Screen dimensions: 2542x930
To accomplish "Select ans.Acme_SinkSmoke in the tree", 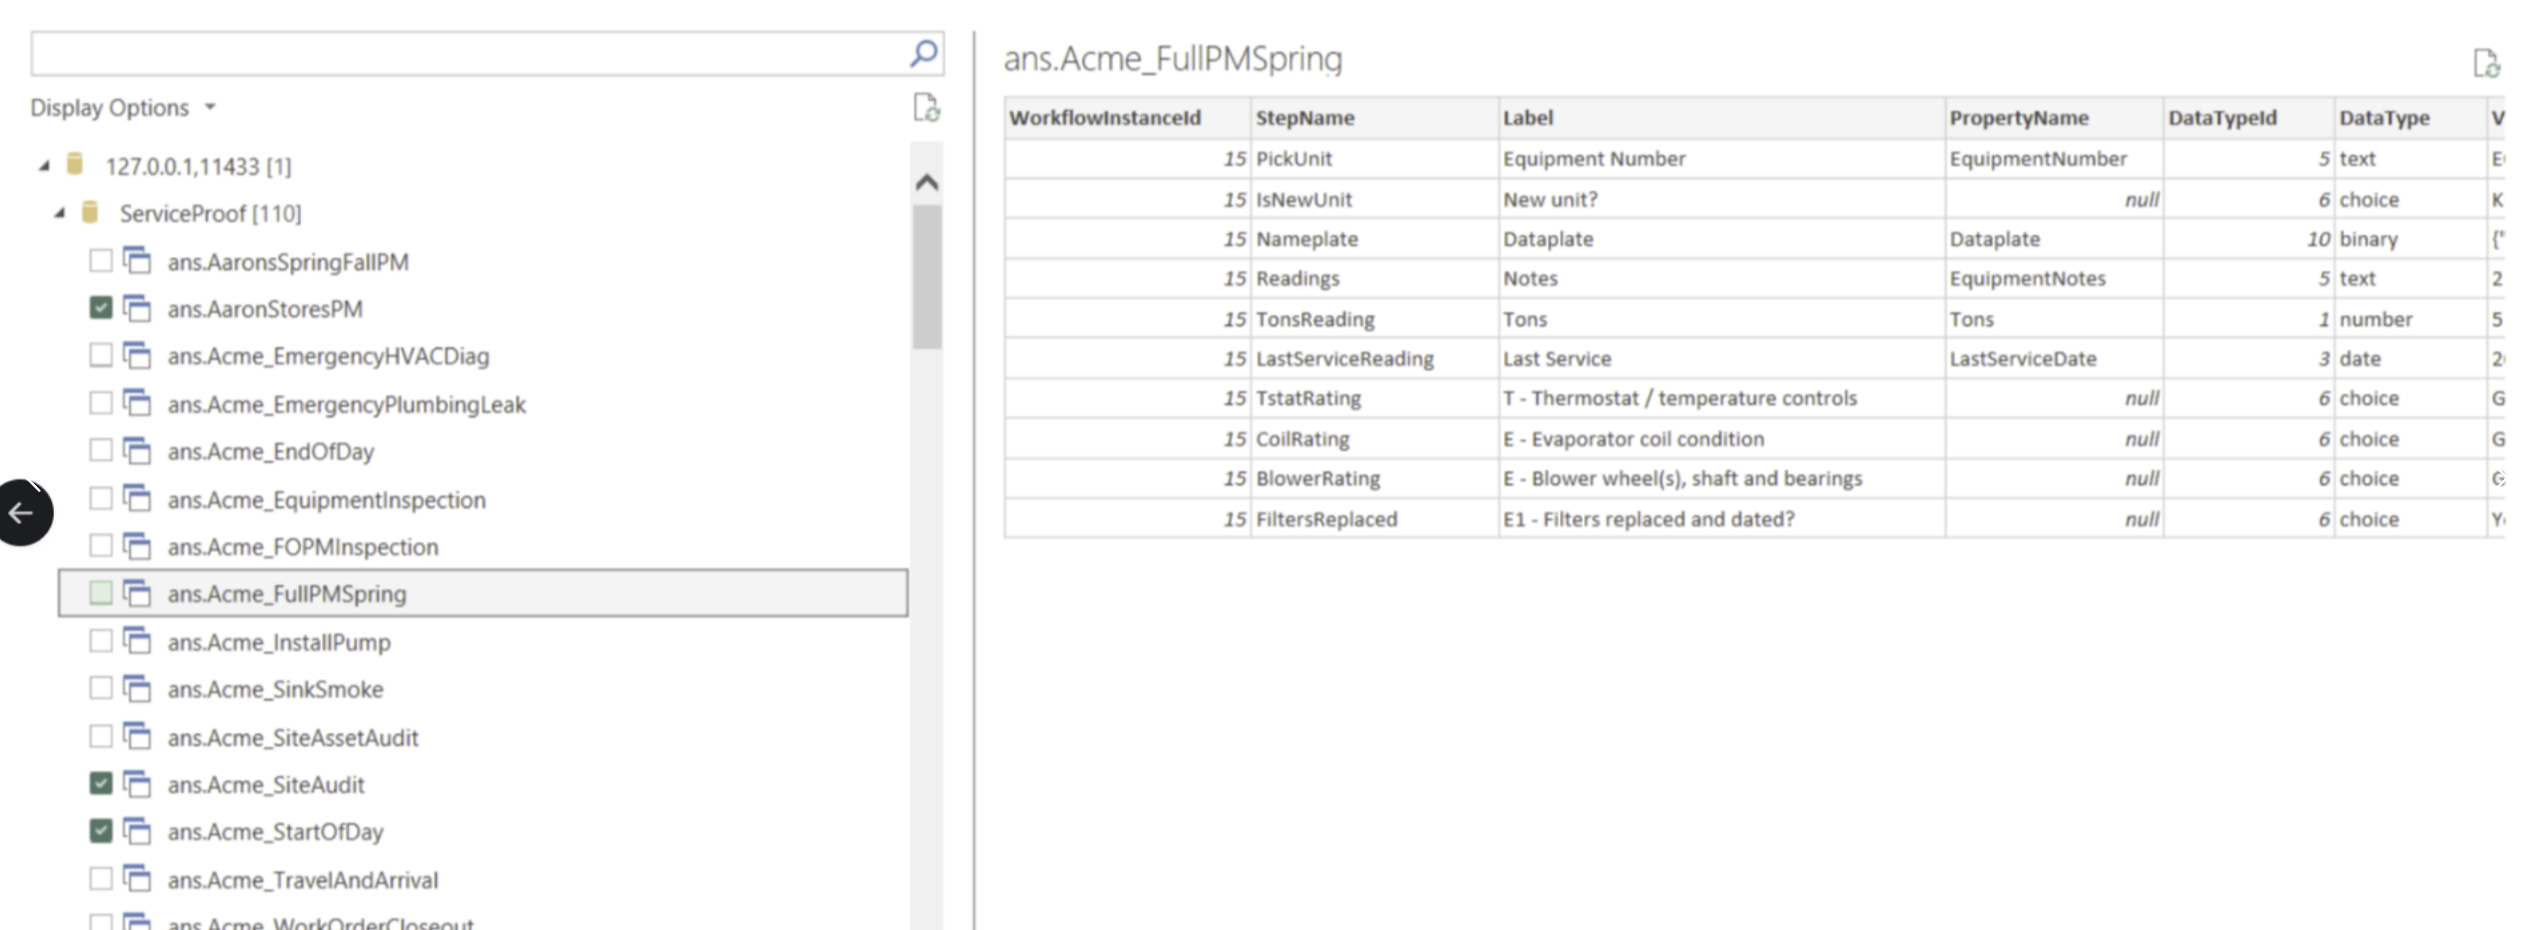I will [x=275, y=689].
